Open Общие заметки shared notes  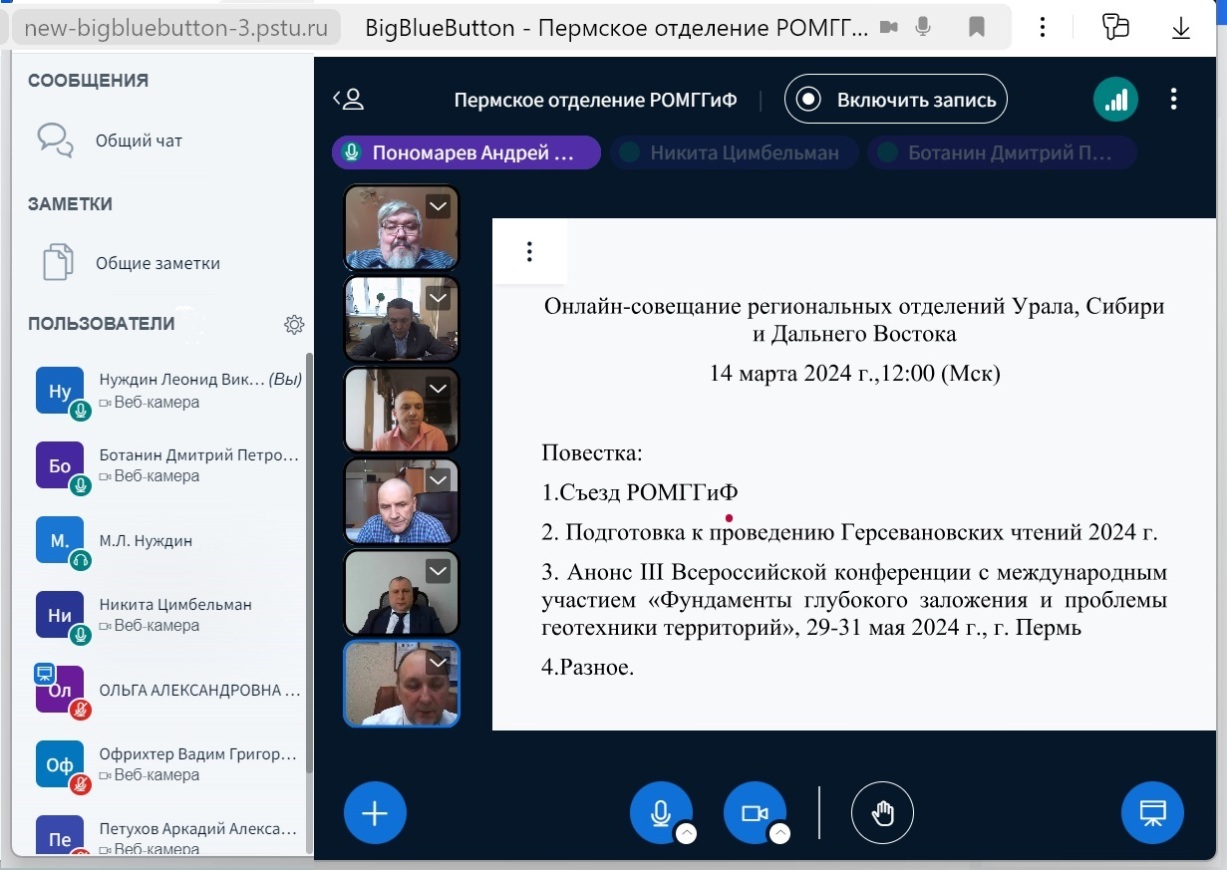[x=130, y=263]
